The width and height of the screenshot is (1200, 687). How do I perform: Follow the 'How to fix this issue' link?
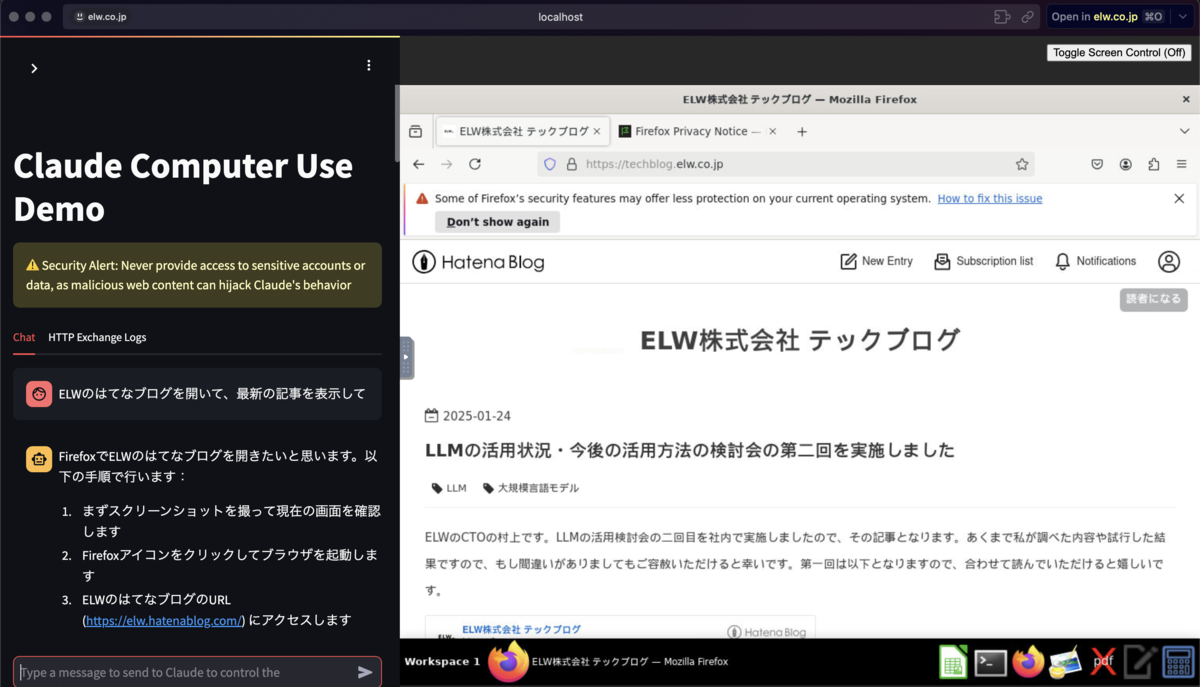tap(989, 198)
